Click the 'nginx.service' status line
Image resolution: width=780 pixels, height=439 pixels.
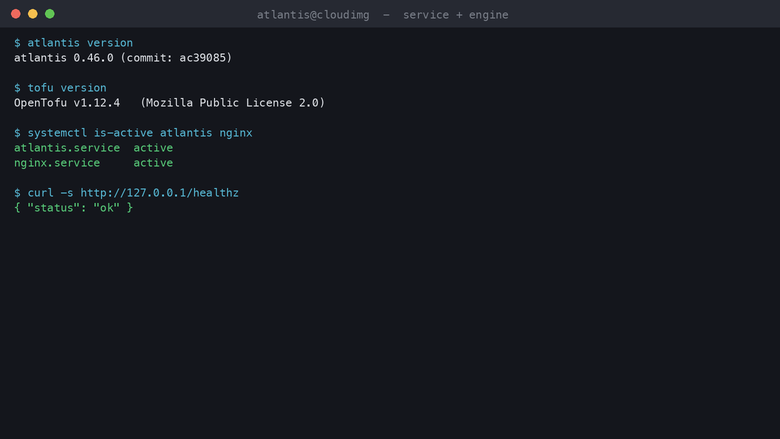coord(94,163)
